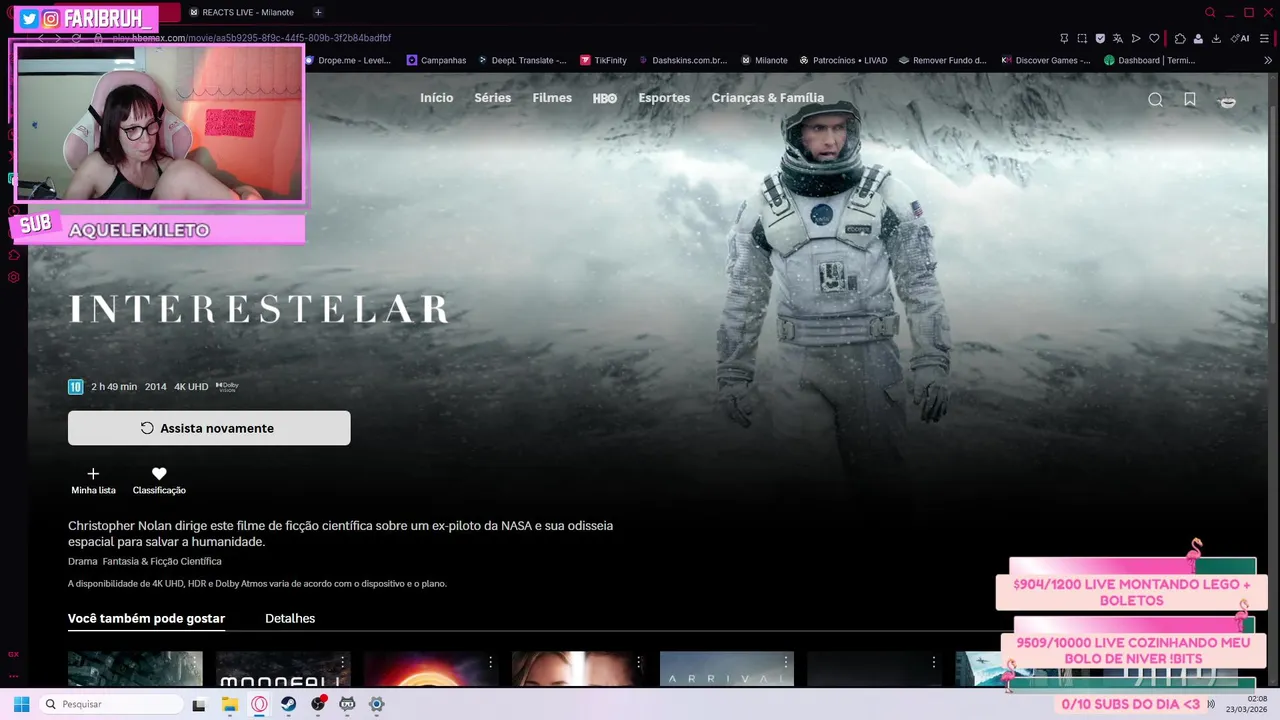Select Você também pode gostar tab
The height and width of the screenshot is (720, 1280).
[x=146, y=619]
